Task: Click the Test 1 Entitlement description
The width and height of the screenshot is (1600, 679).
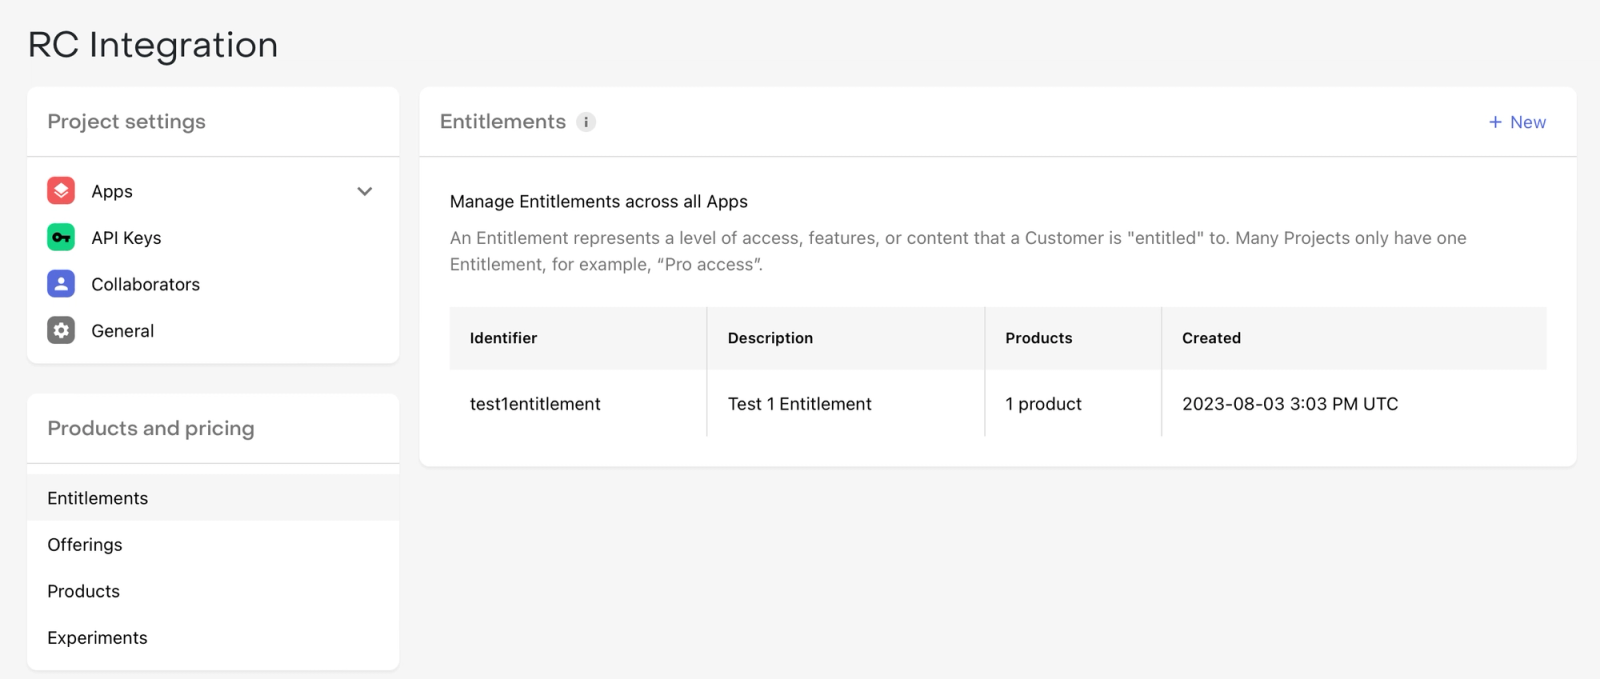Action: pyautogui.click(x=799, y=404)
